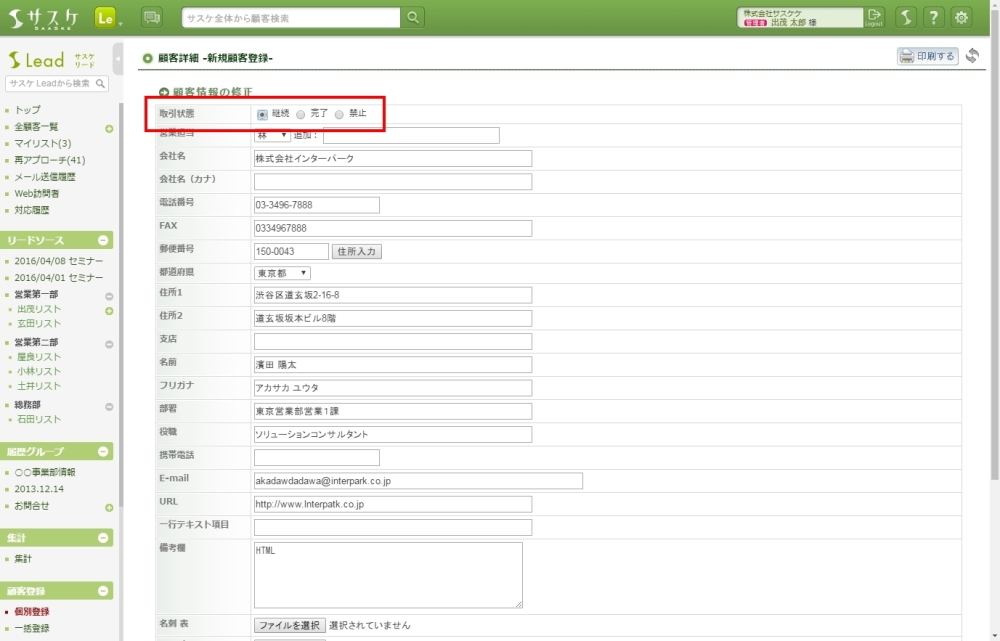
Task: Click the Logout icon
Action: pos(875,17)
